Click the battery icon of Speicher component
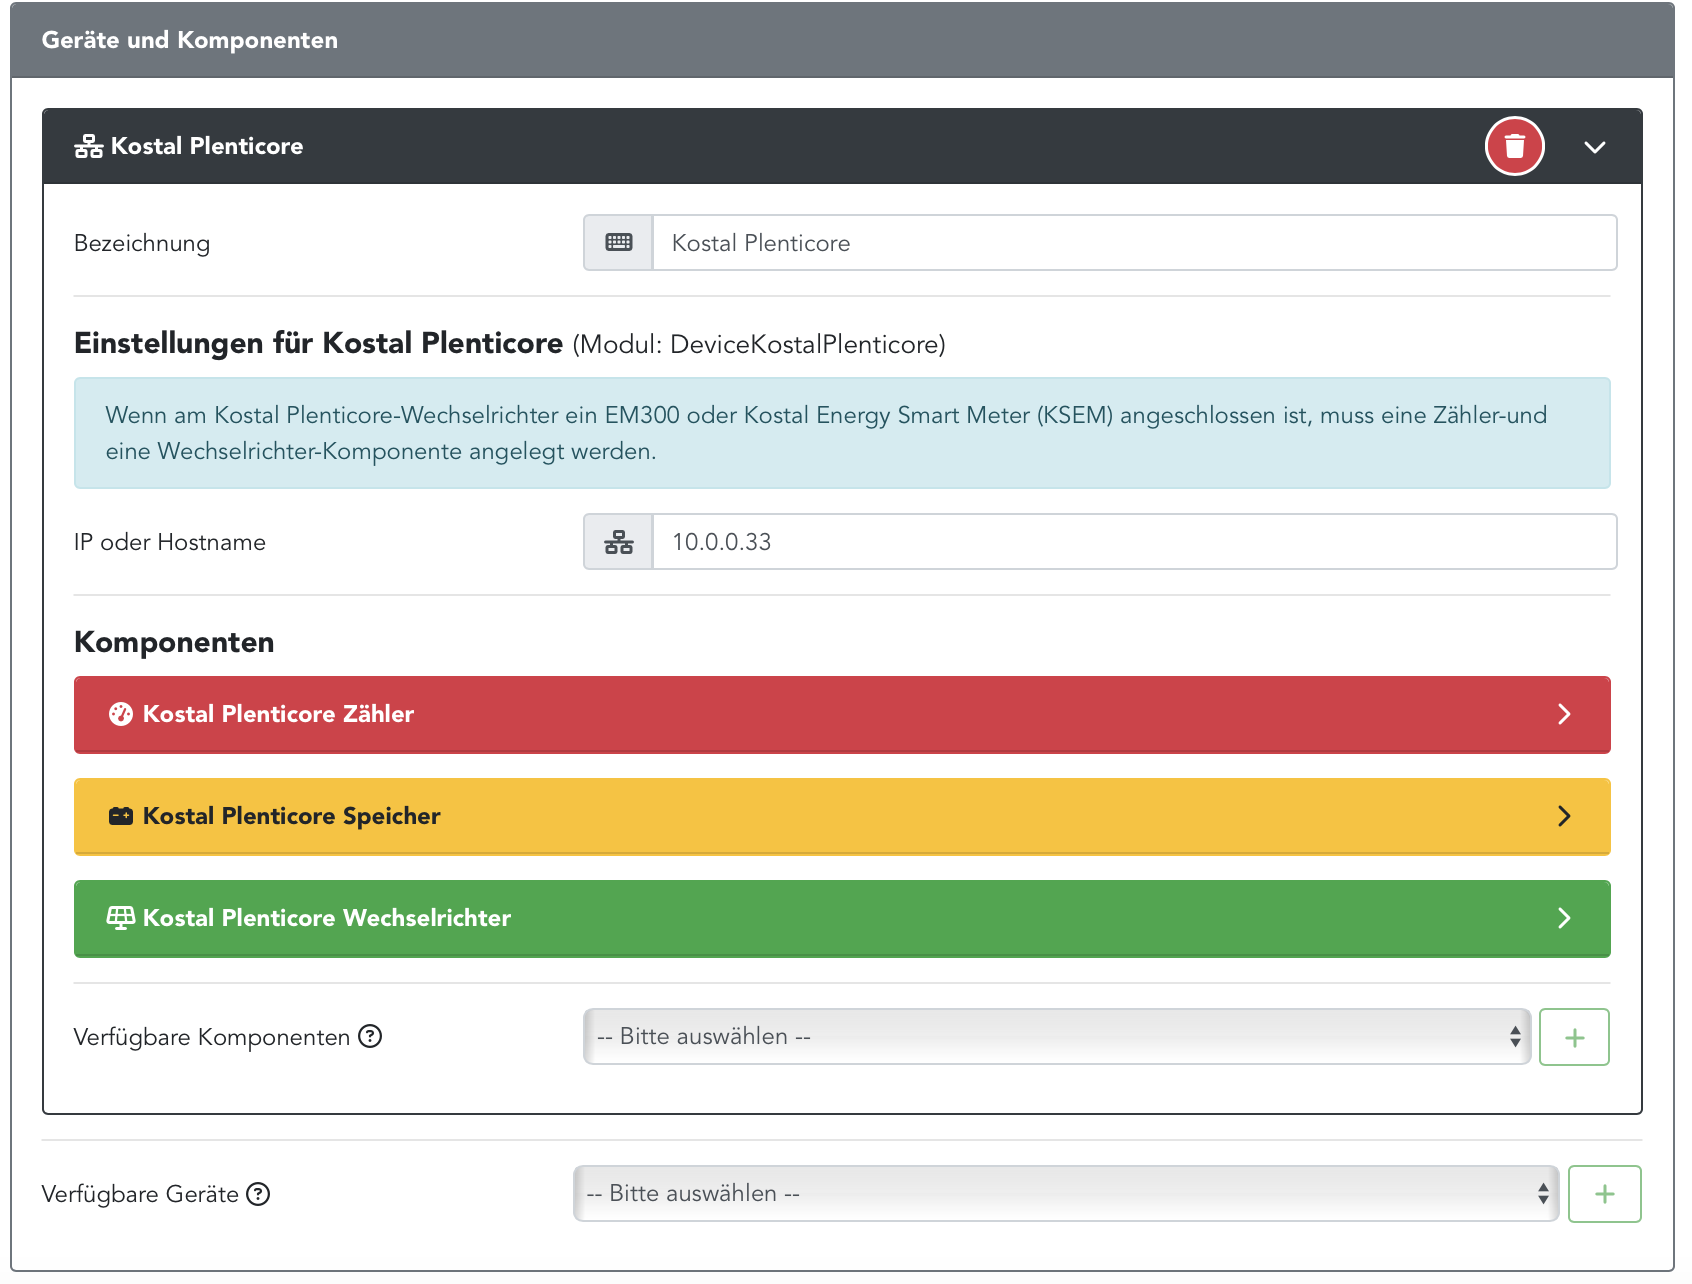The image size is (1692, 1284). 120,816
